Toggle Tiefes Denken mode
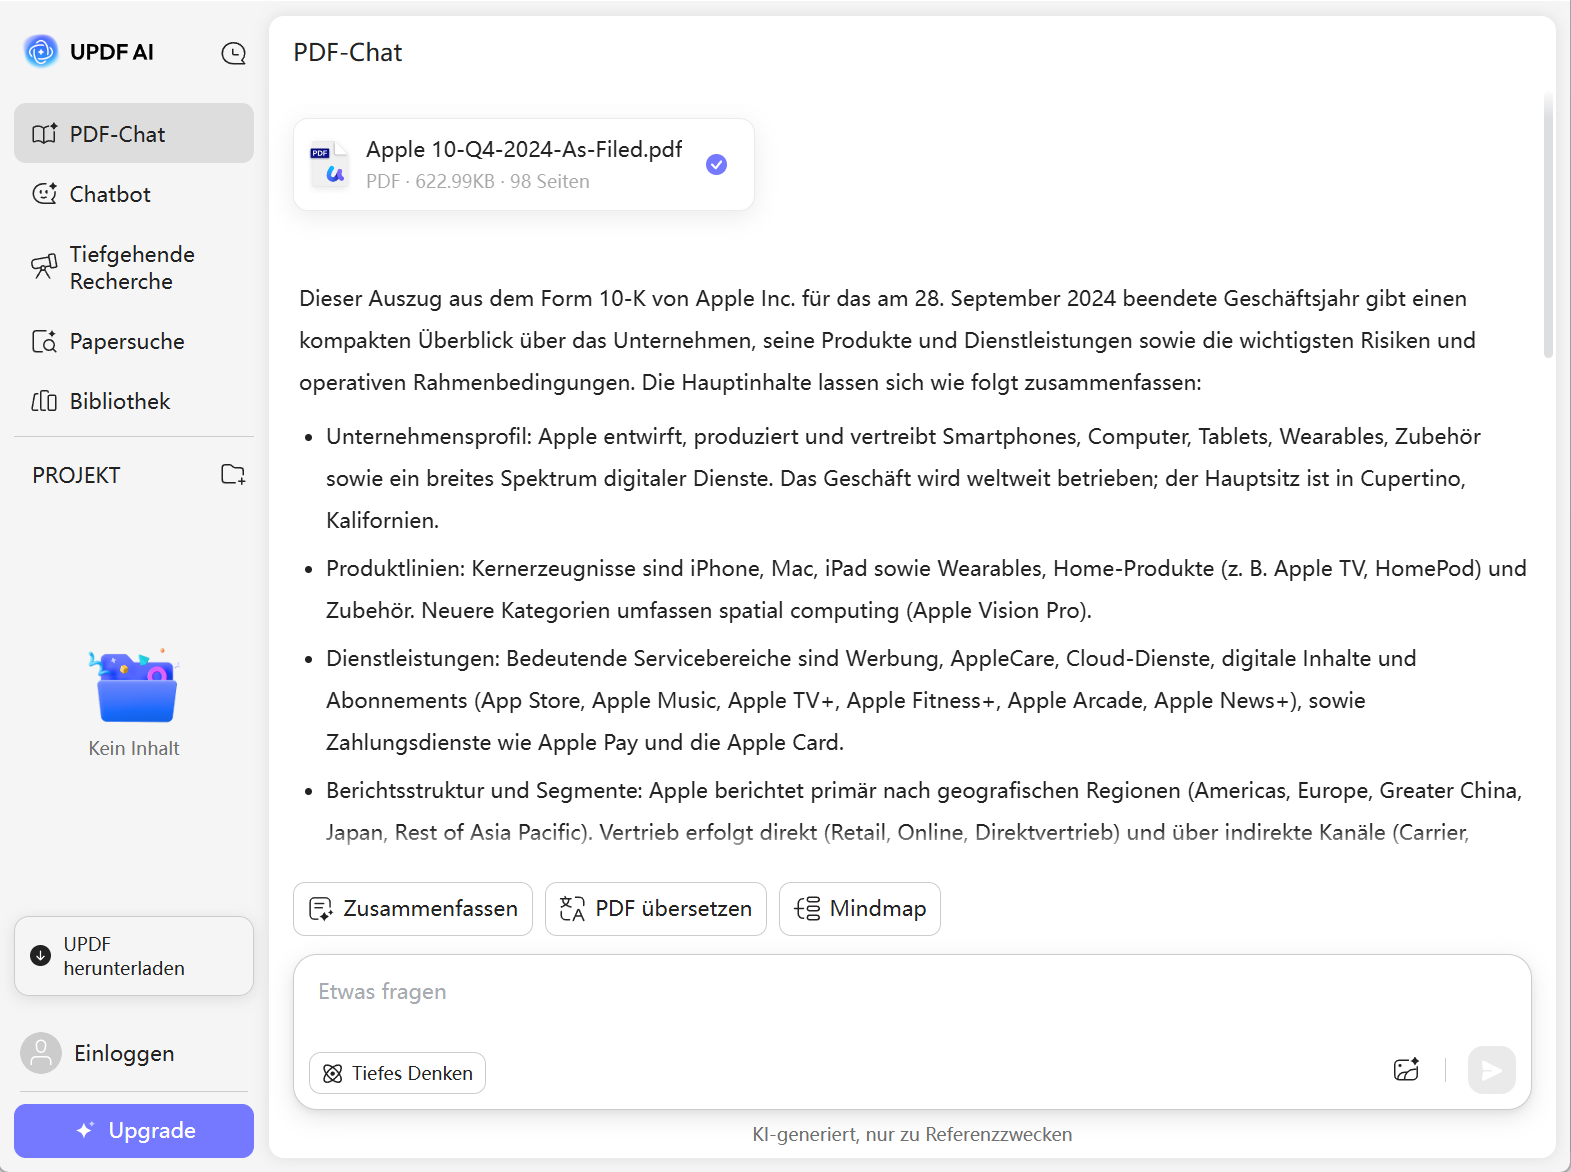Screen dimensions: 1571x1172 pos(397,1073)
